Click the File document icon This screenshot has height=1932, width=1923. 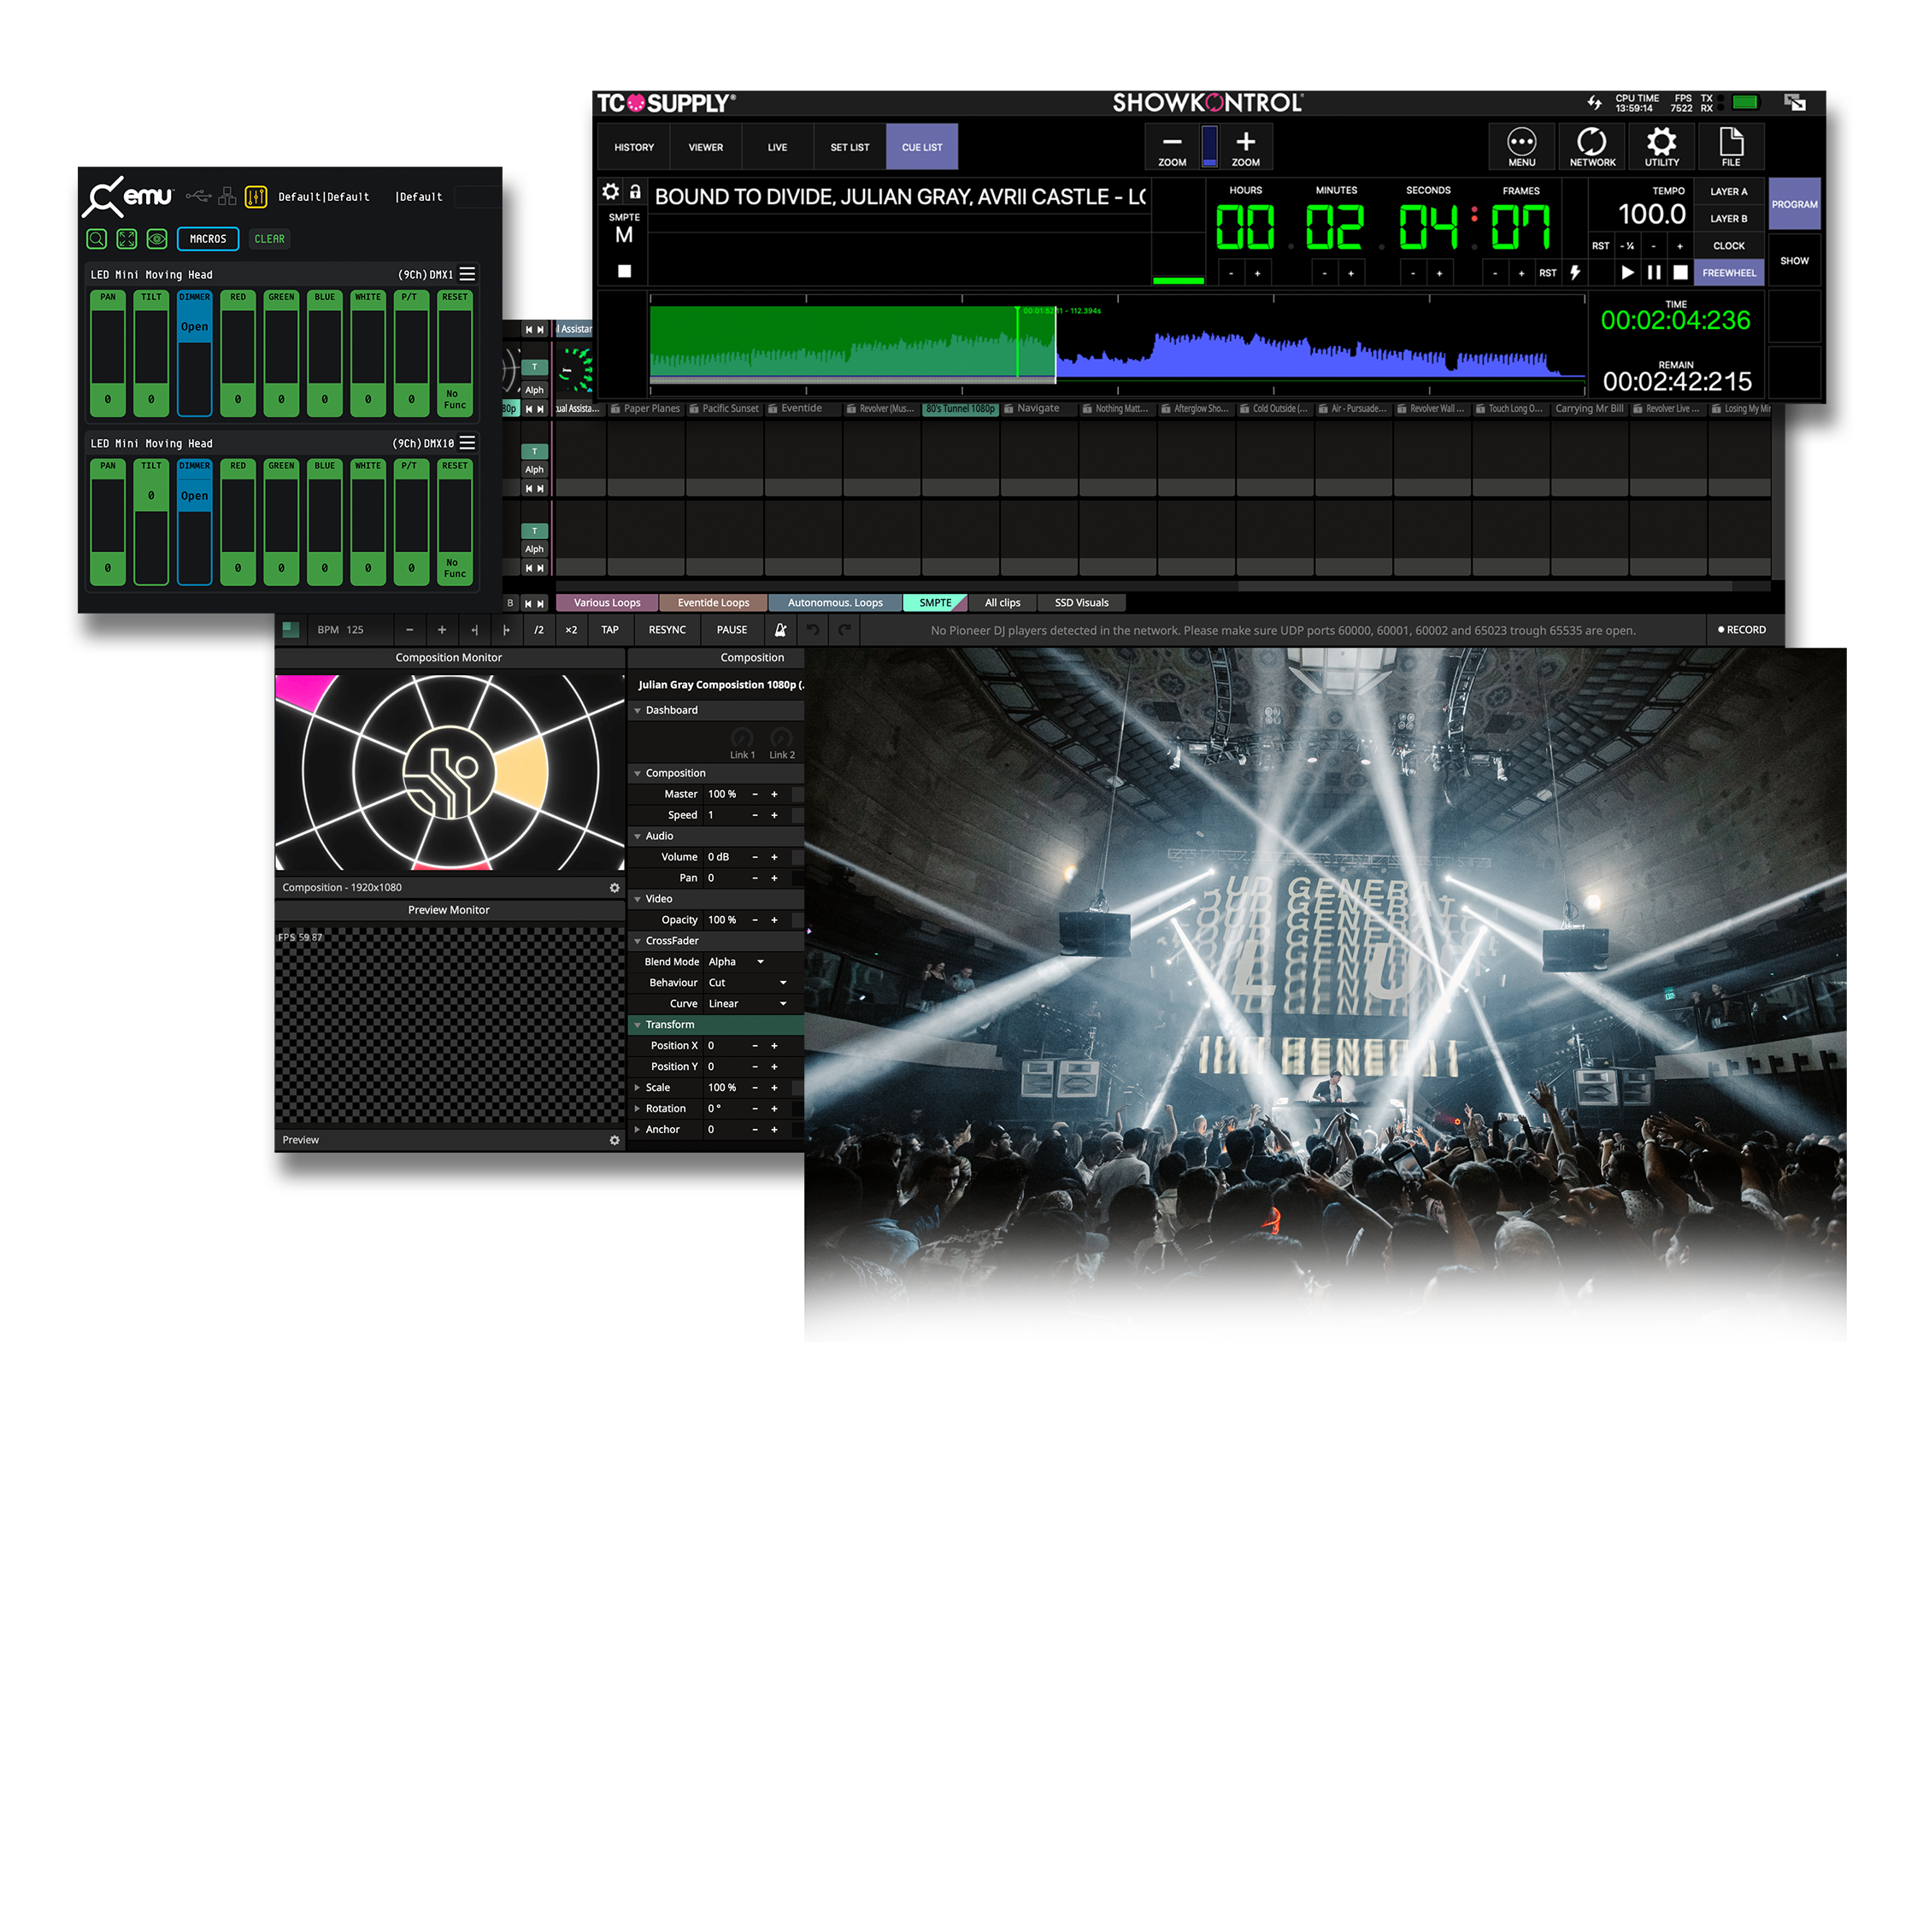1731,147
